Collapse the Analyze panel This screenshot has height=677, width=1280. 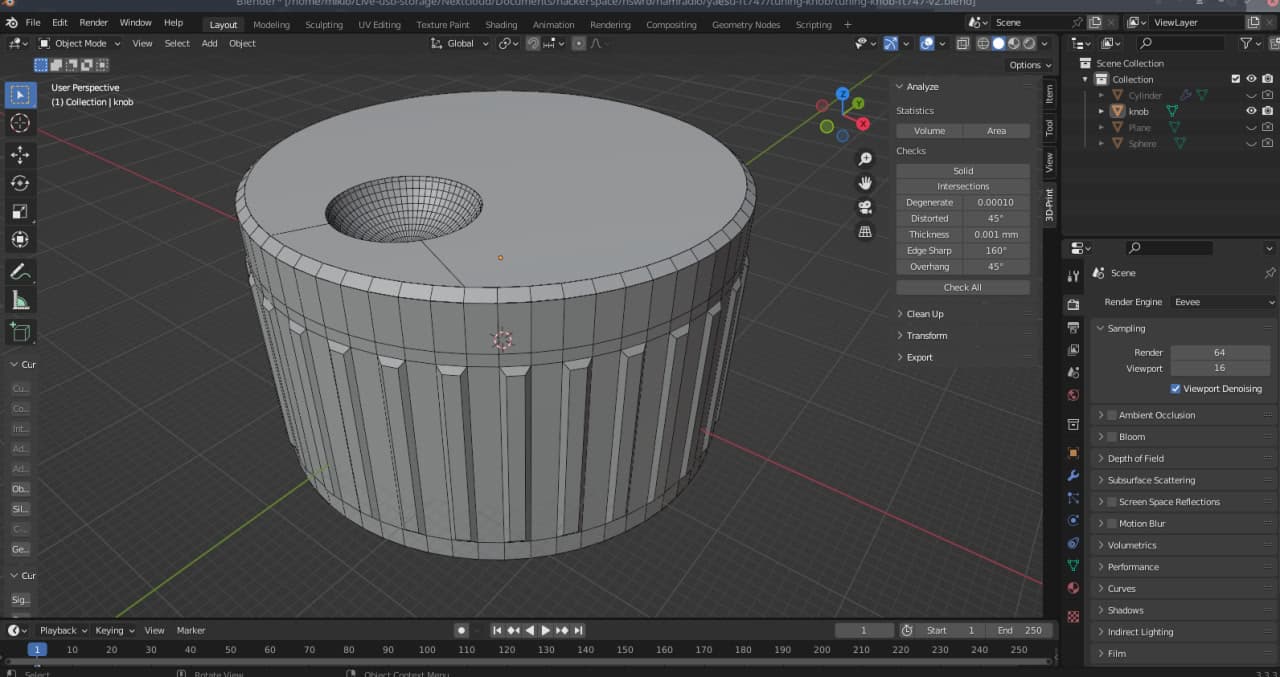point(921,87)
